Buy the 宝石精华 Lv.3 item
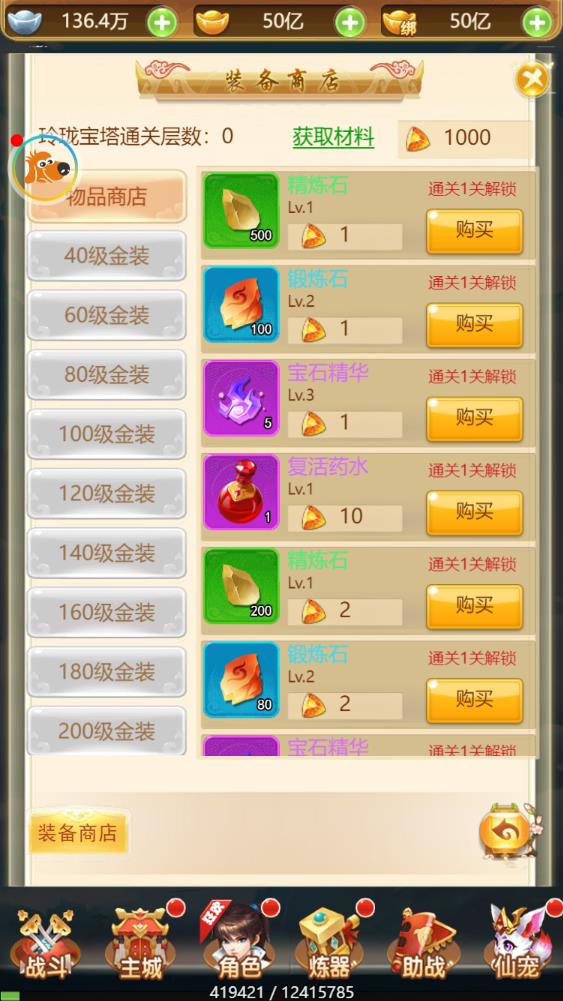 [474, 419]
